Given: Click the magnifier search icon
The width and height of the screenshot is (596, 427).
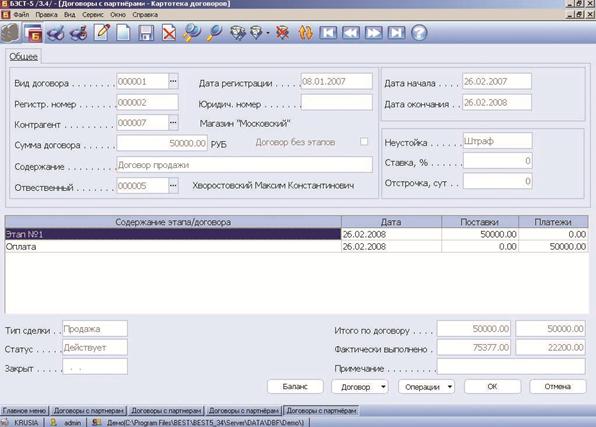Looking at the screenshot, I should [215, 33].
